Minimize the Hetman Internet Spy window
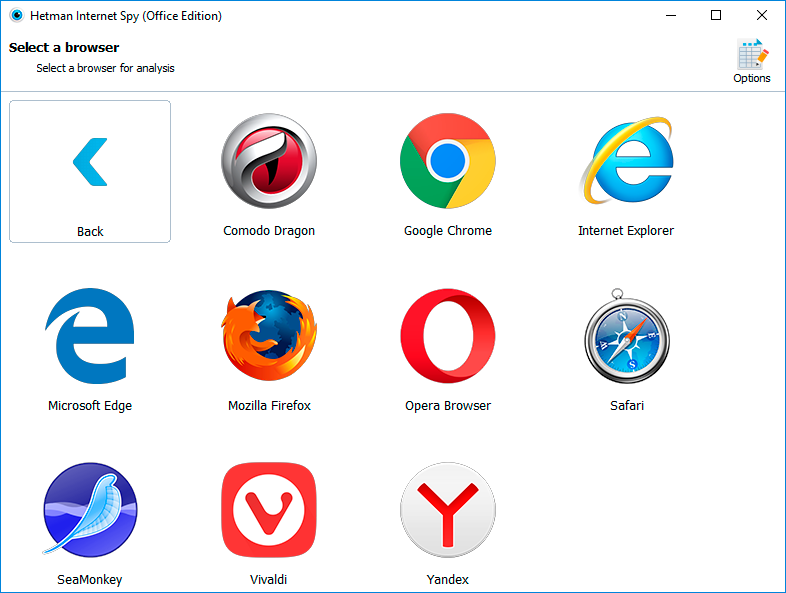 [x=671, y=16]
